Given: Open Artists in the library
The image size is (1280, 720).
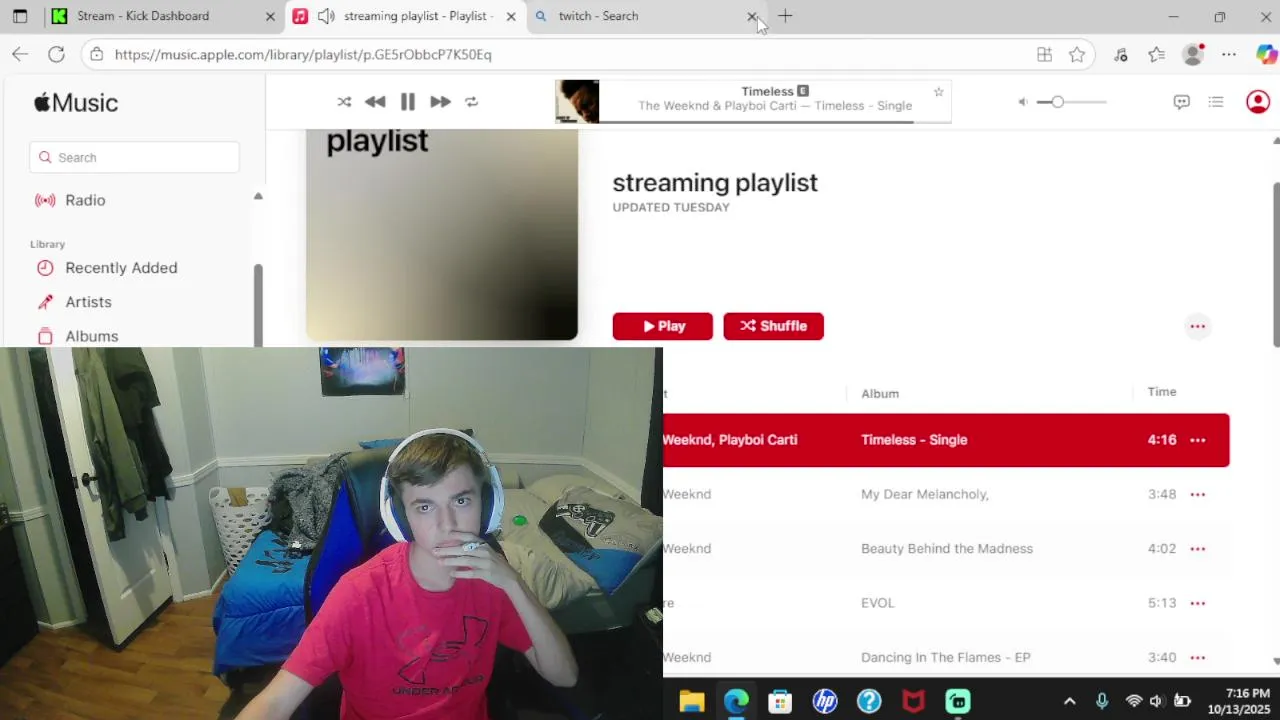Looking at the screenshot, I should tap(88, 302).
